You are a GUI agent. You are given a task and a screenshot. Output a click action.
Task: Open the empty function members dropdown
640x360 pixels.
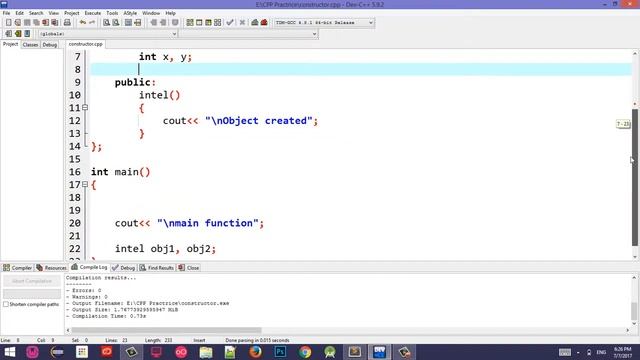tap(248, 34)
